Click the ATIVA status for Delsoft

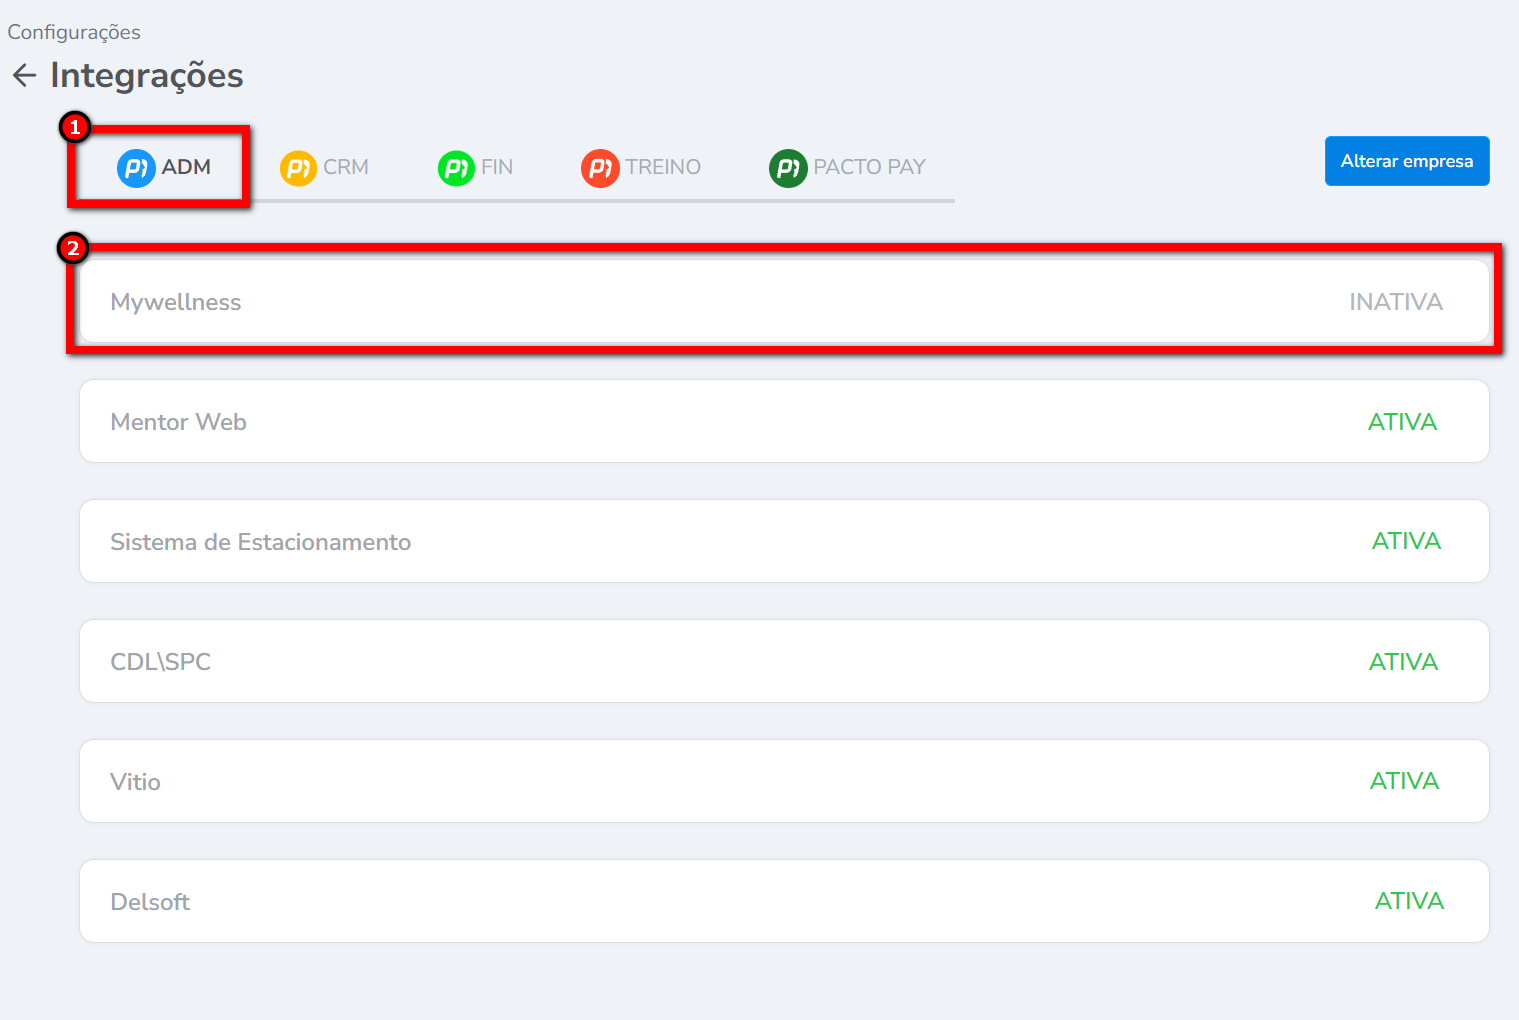(1409, 901)
